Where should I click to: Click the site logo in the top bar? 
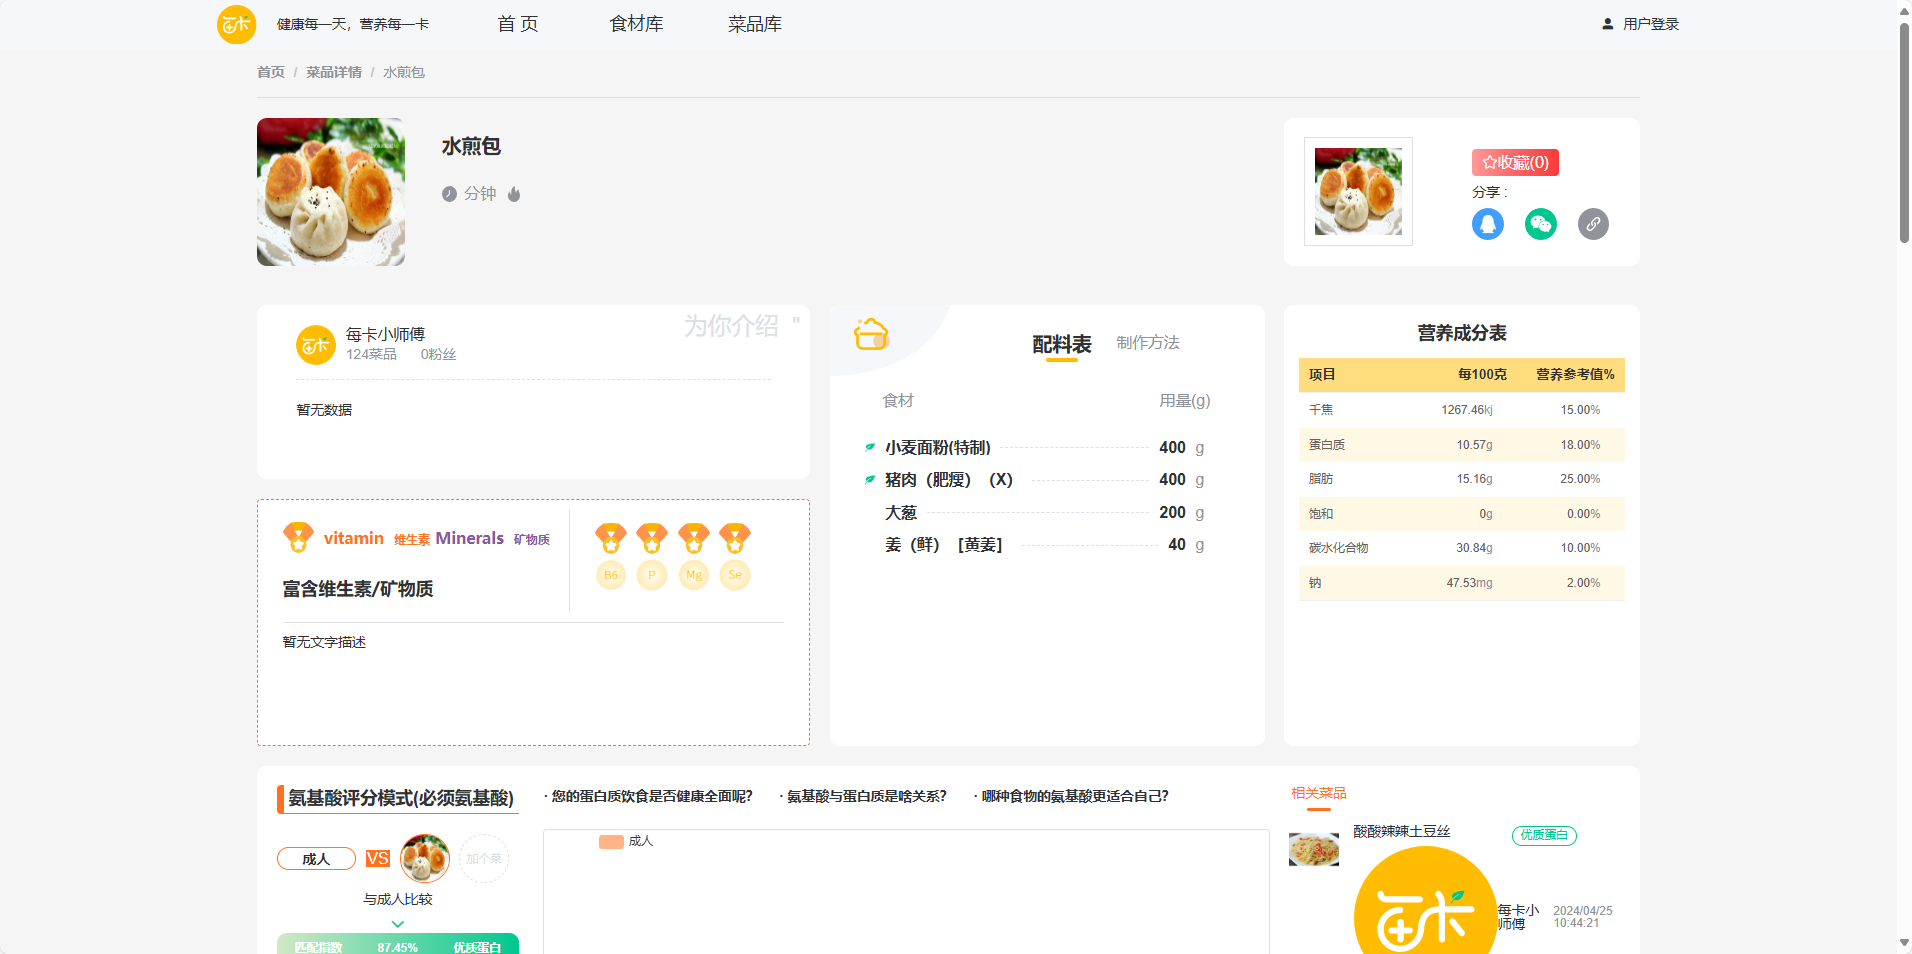236,23
